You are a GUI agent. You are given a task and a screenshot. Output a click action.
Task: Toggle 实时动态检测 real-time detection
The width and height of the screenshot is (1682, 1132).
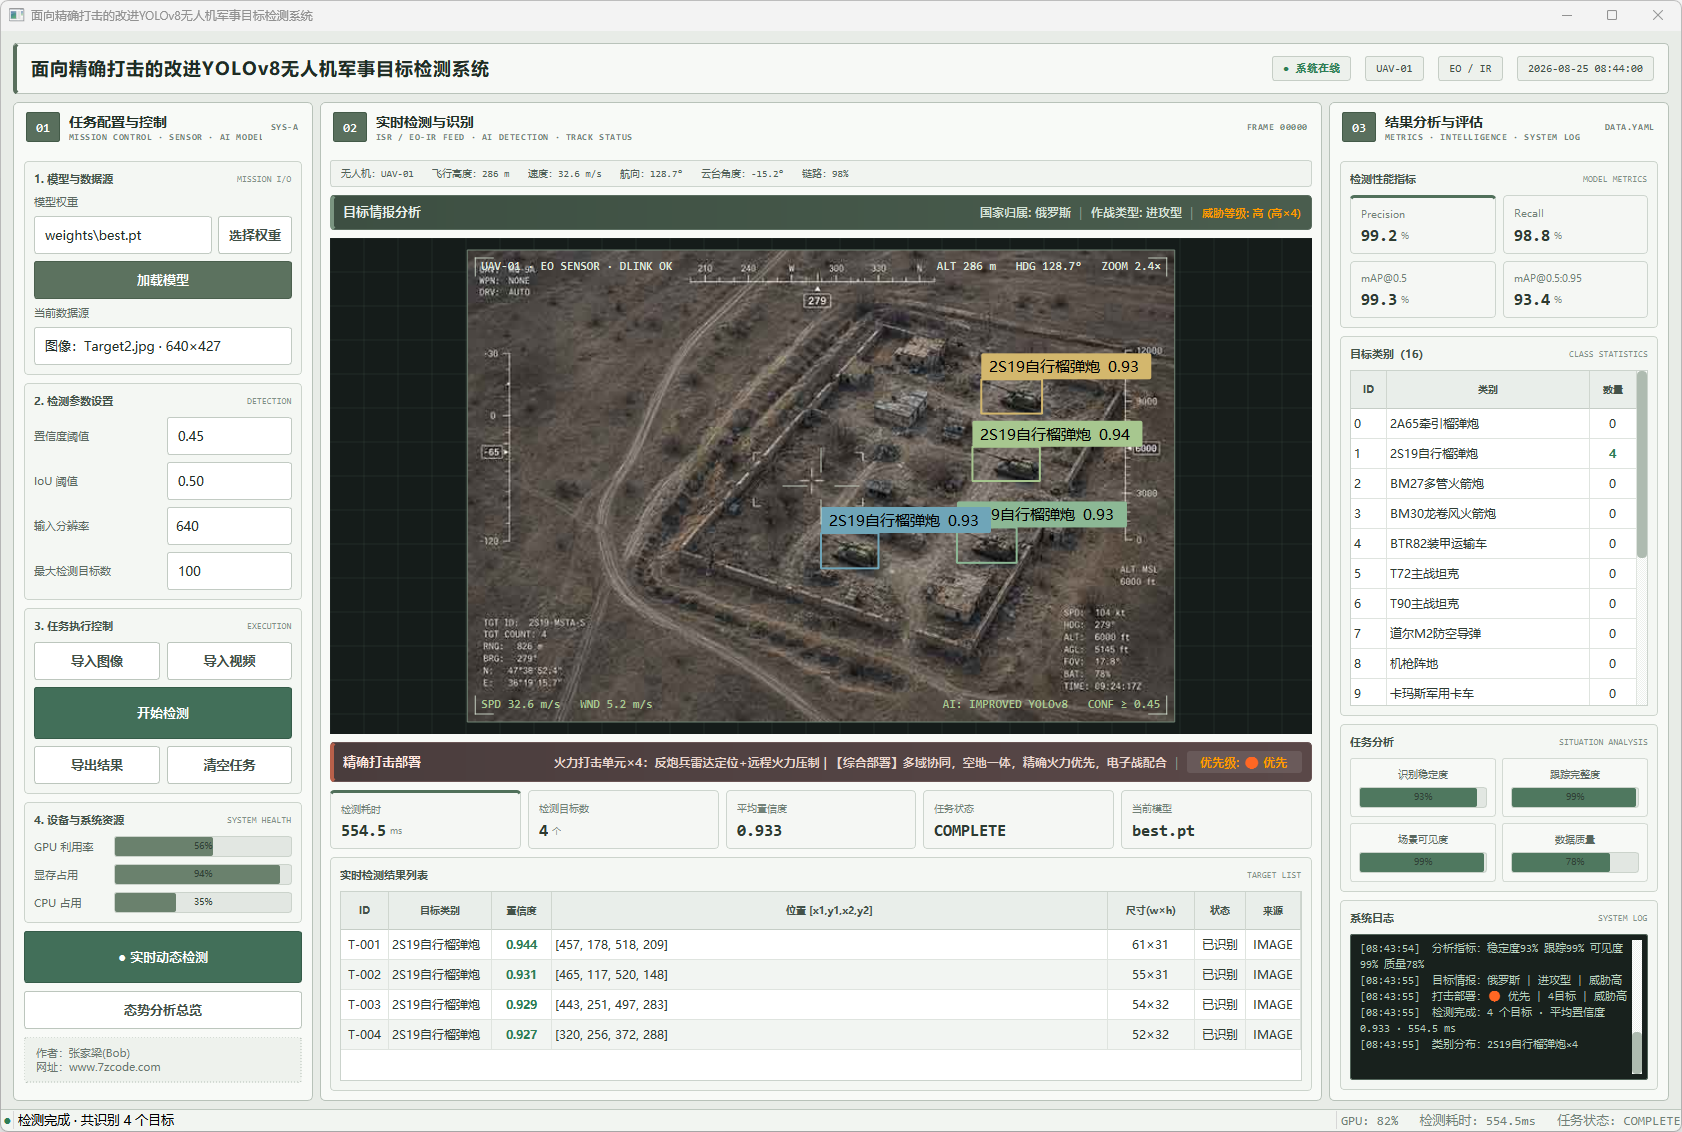[x=163, y=957]
